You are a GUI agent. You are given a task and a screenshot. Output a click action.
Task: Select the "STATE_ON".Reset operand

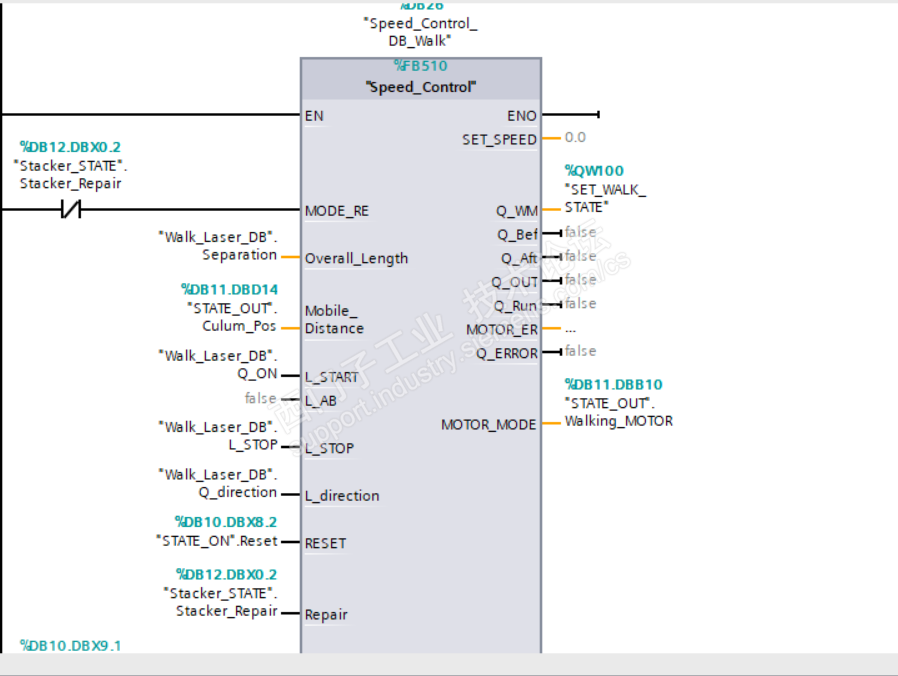coord(216,541)
